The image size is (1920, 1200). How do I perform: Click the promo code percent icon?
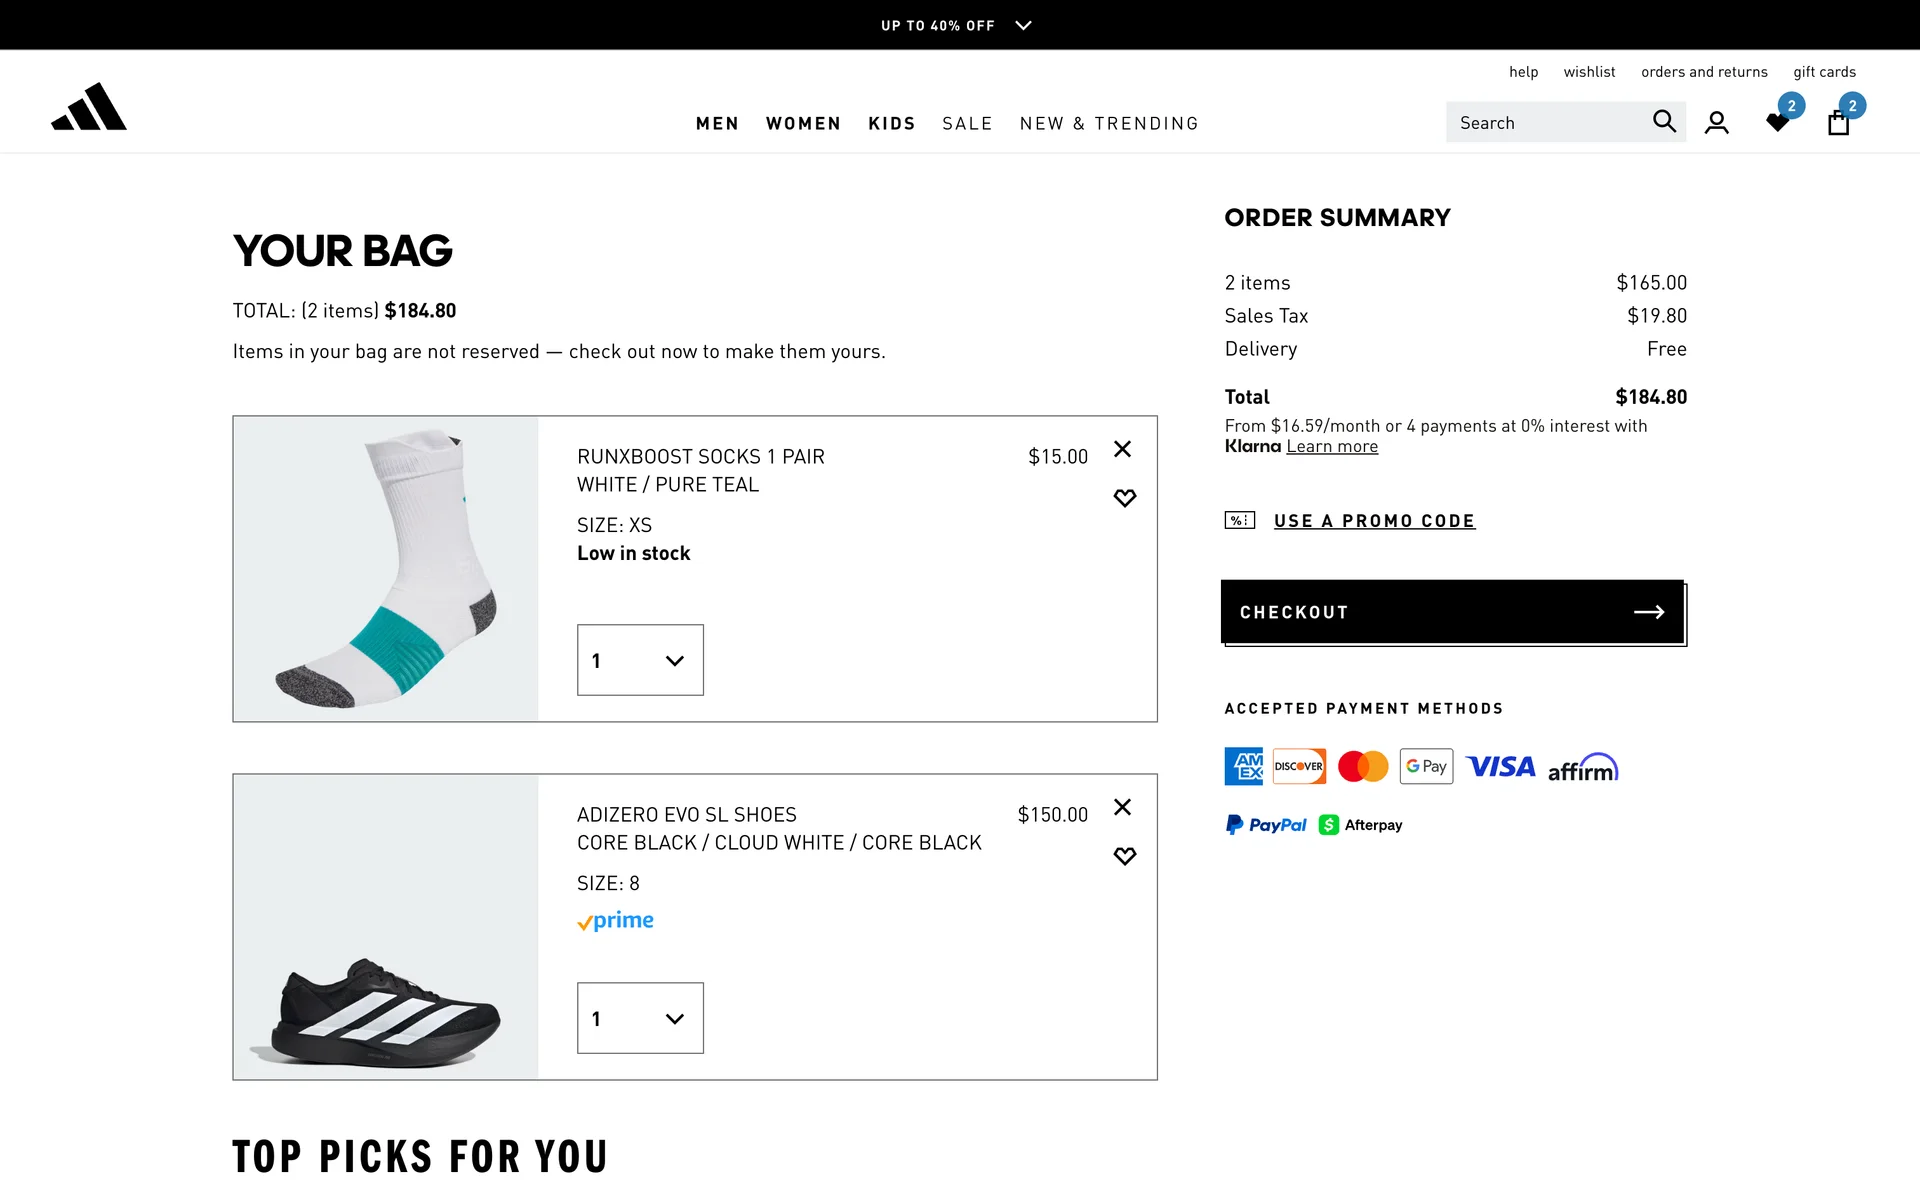[x=1239, y=520]
